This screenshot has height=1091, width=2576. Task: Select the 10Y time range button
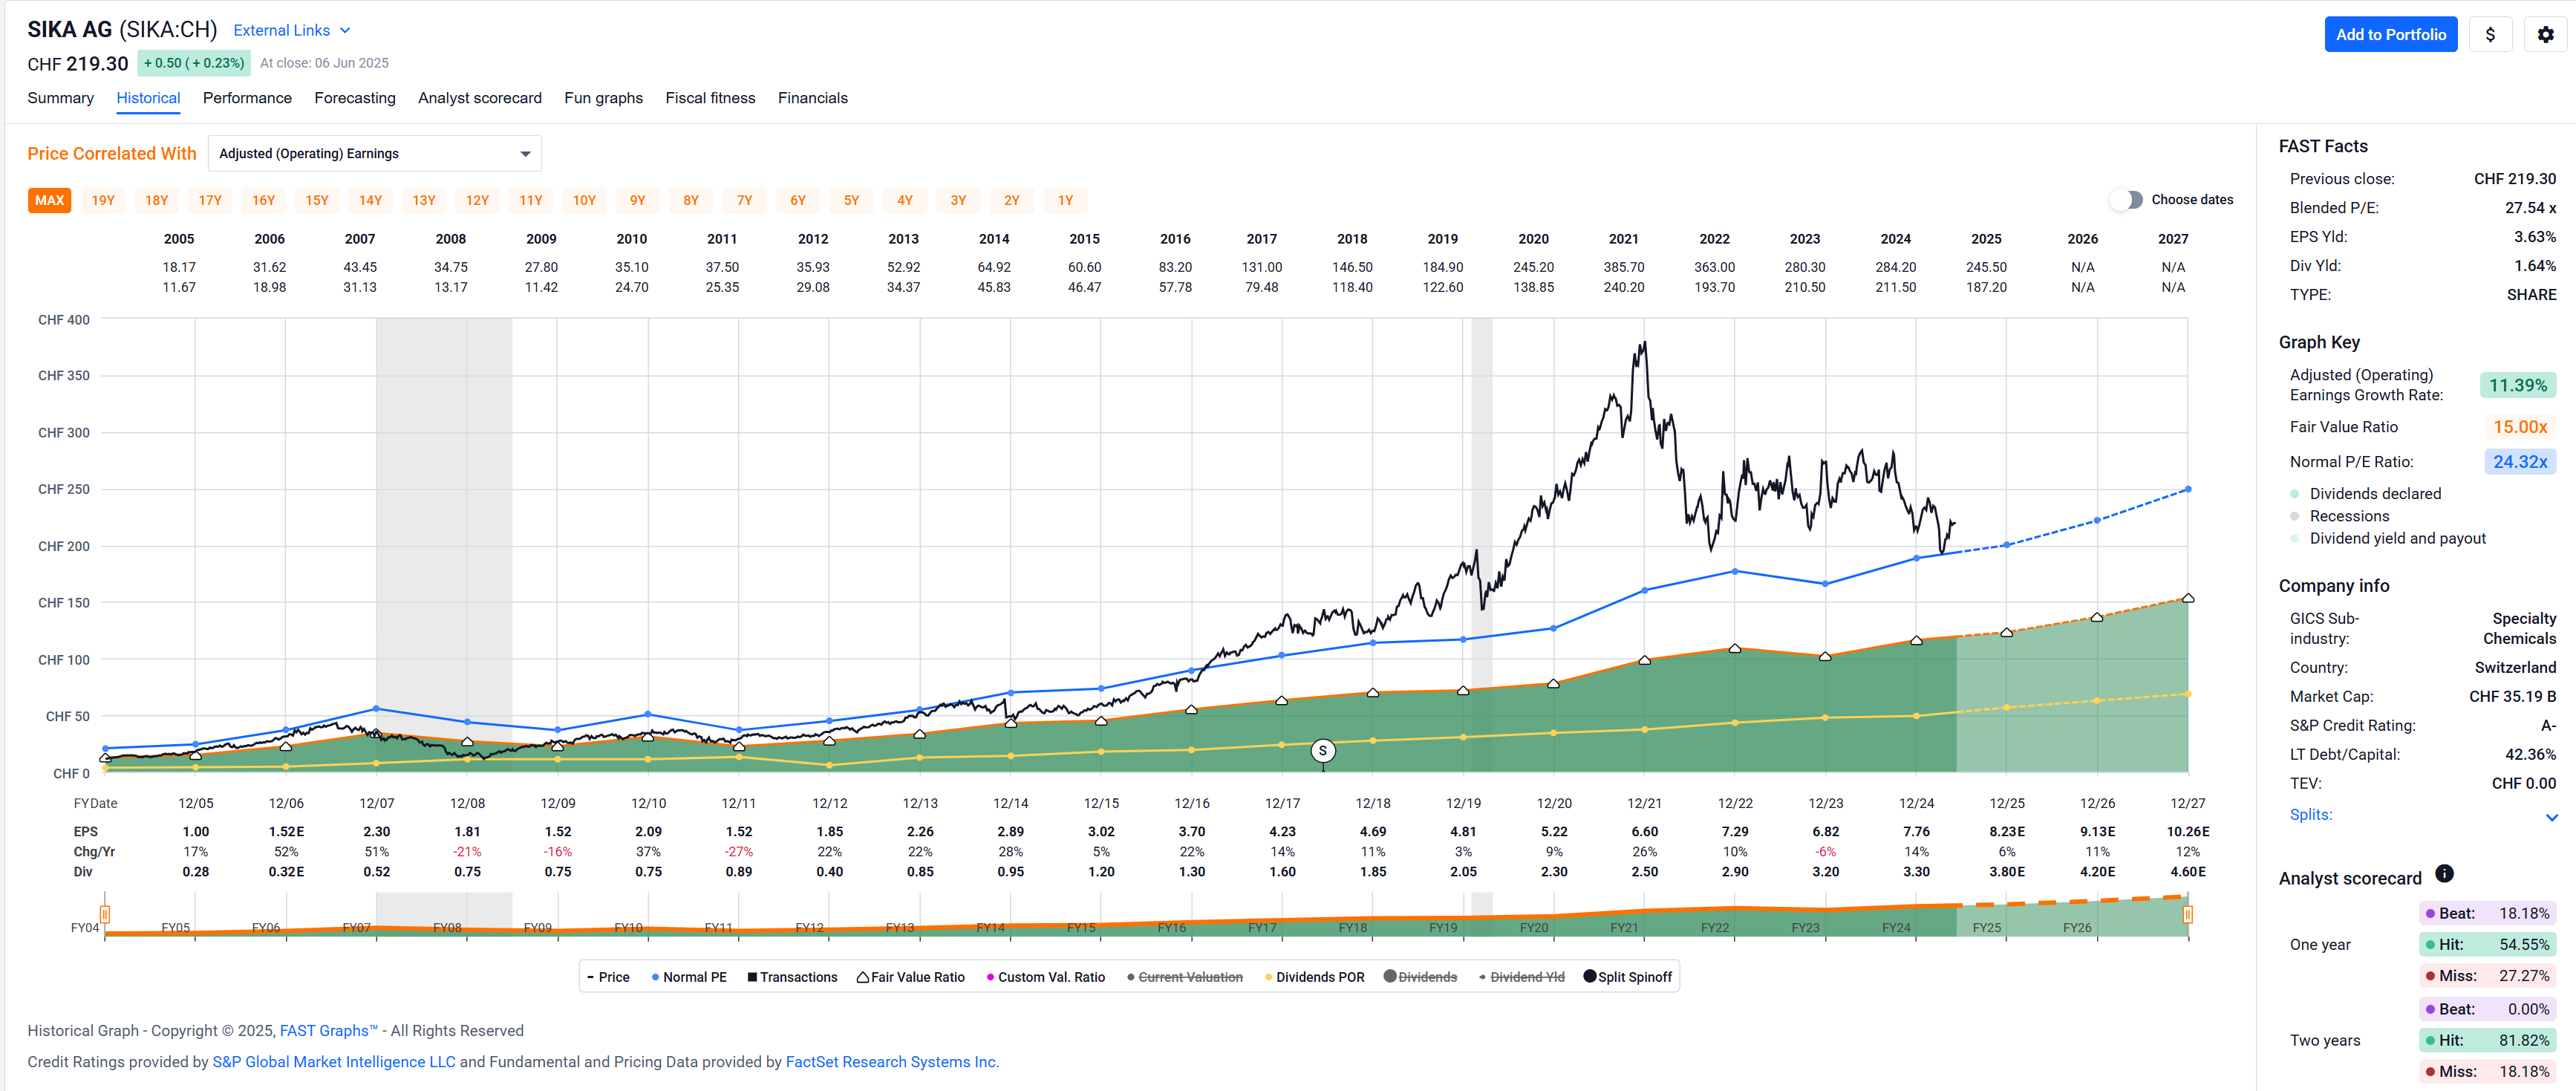tap(584, 200)
